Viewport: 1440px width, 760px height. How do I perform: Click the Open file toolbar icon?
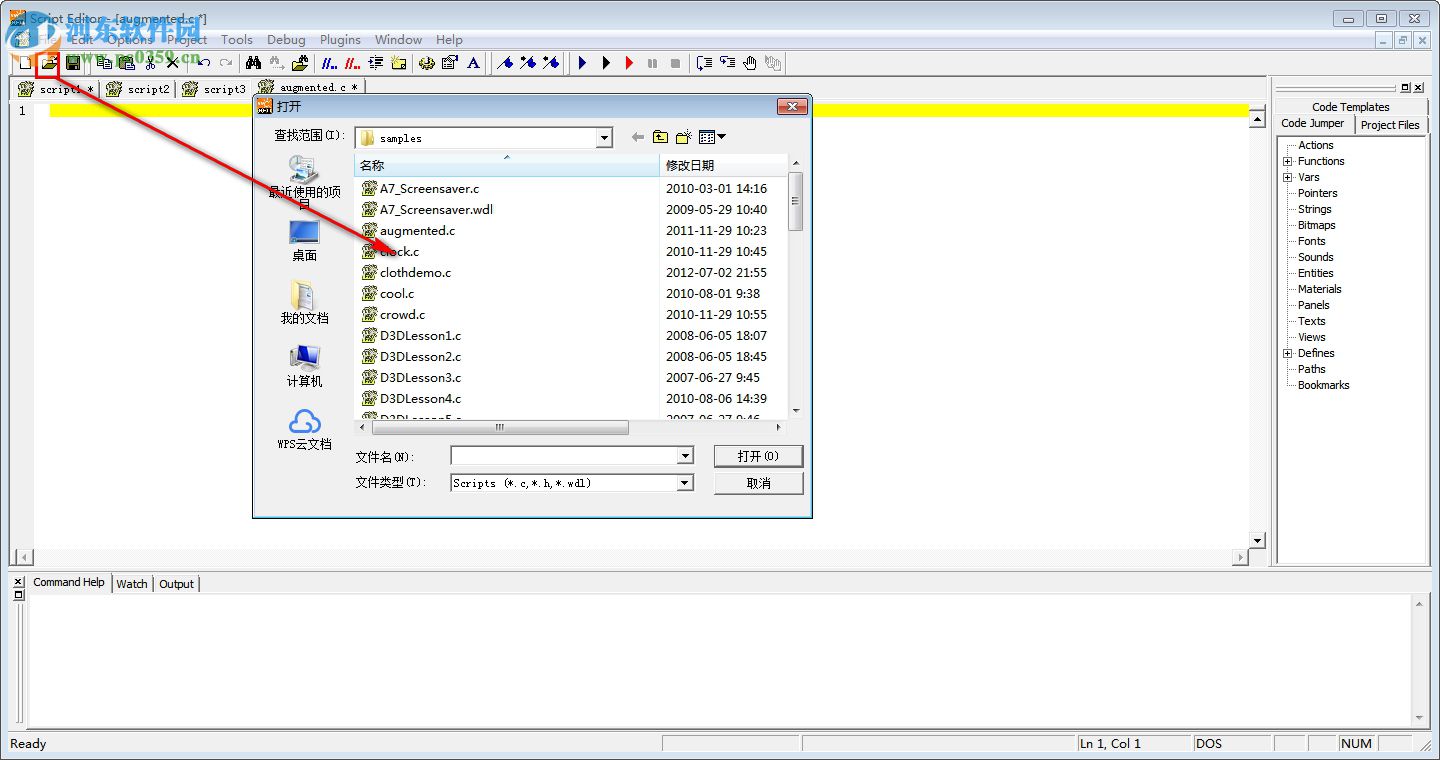pos(49,63)
